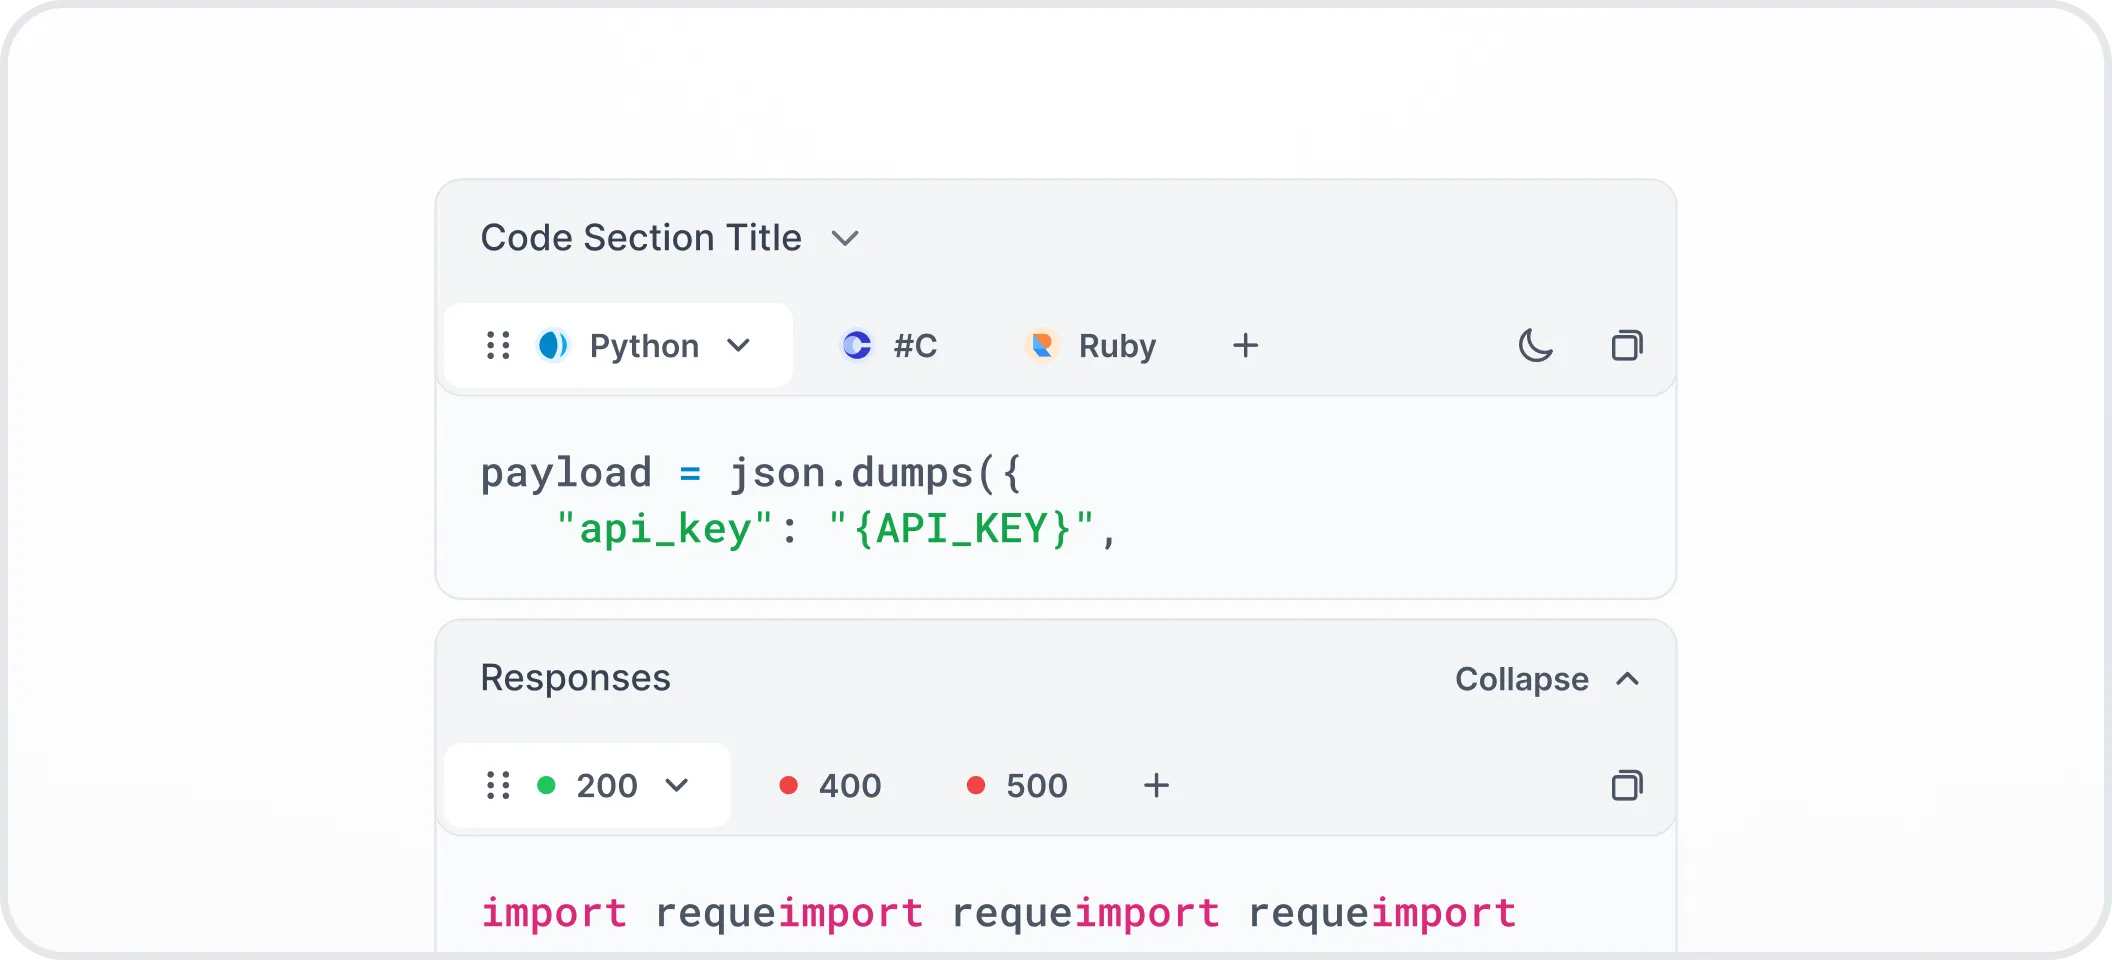2112x960 pixels.
Task: Click the drag handle beside 200 tab
Action: [x=498, y=785]
